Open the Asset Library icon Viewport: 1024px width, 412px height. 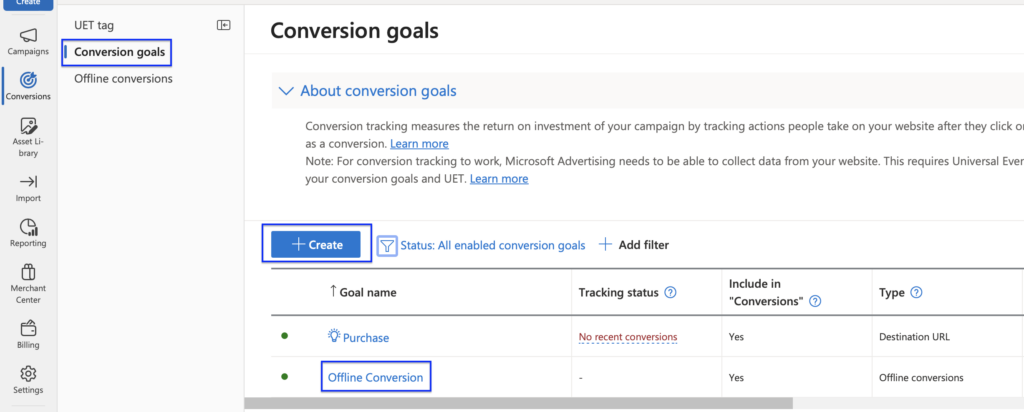tap(28, 127)
